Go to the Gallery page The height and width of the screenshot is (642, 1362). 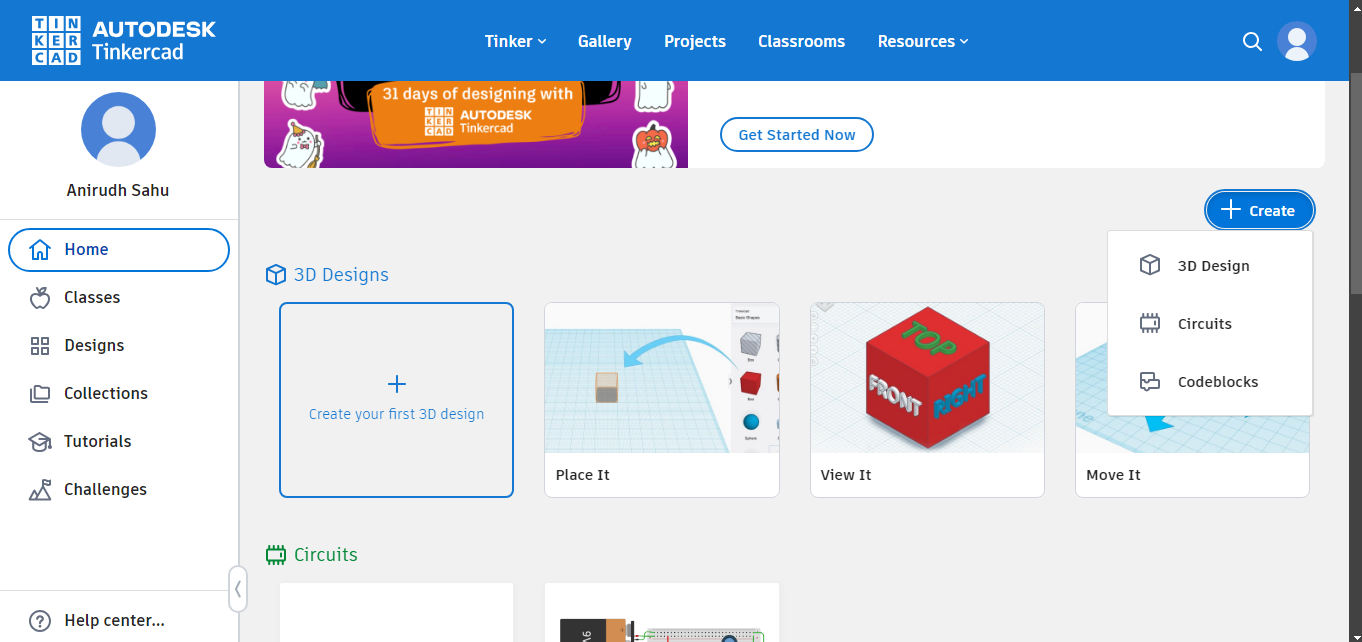(604, 41)
